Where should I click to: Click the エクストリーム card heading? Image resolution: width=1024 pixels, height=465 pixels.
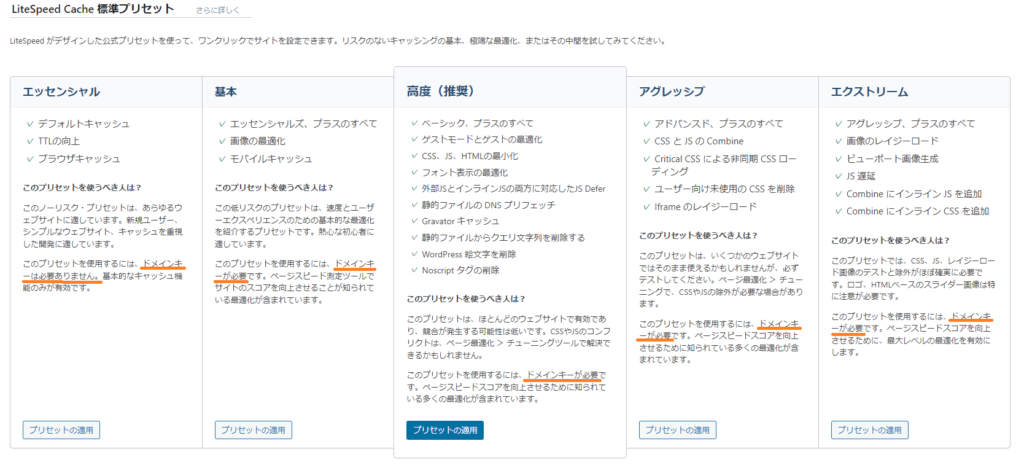click(869, 92)
